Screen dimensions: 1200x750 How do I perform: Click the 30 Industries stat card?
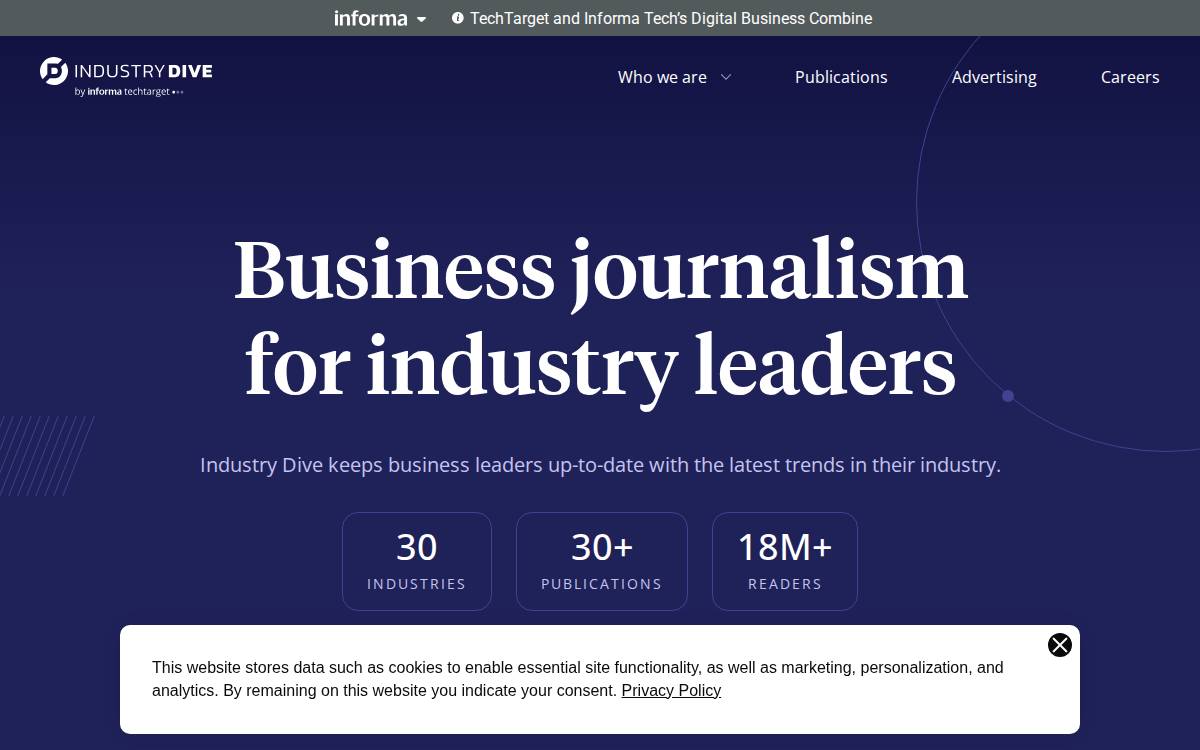point(417,561)
